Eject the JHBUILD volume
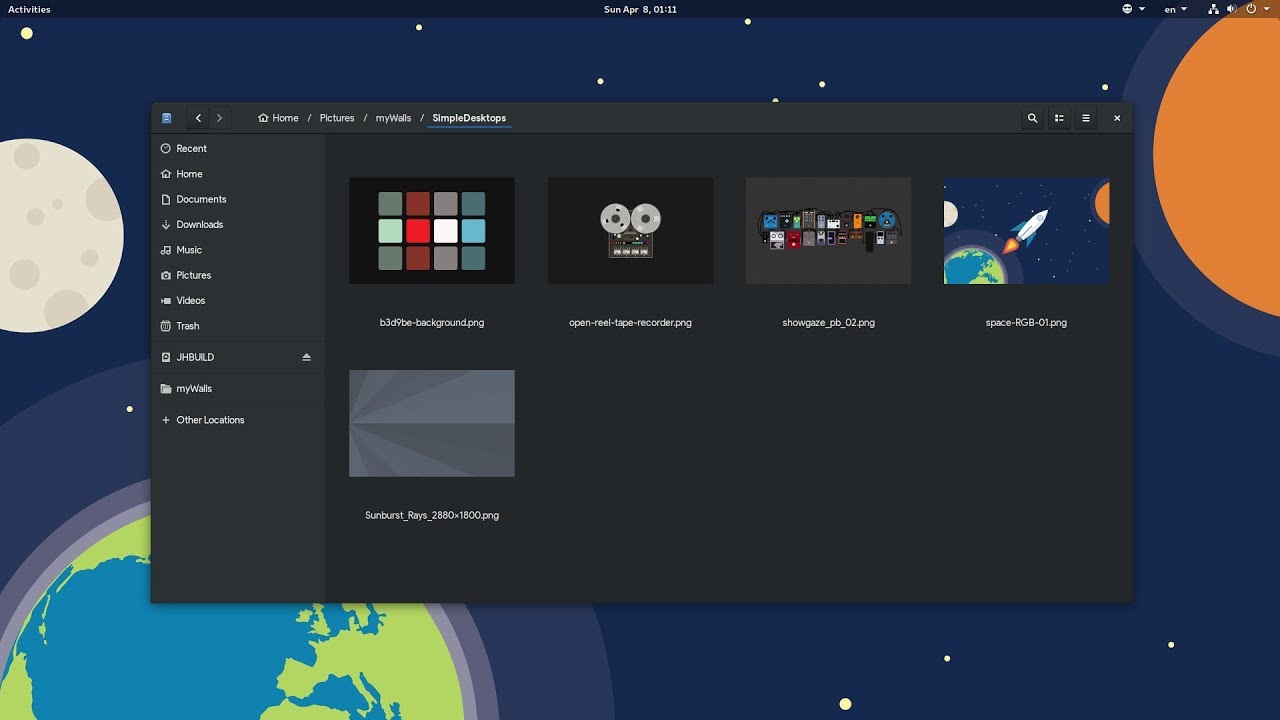Screen dimensions: 1280x720 click(x=307, y=357)
